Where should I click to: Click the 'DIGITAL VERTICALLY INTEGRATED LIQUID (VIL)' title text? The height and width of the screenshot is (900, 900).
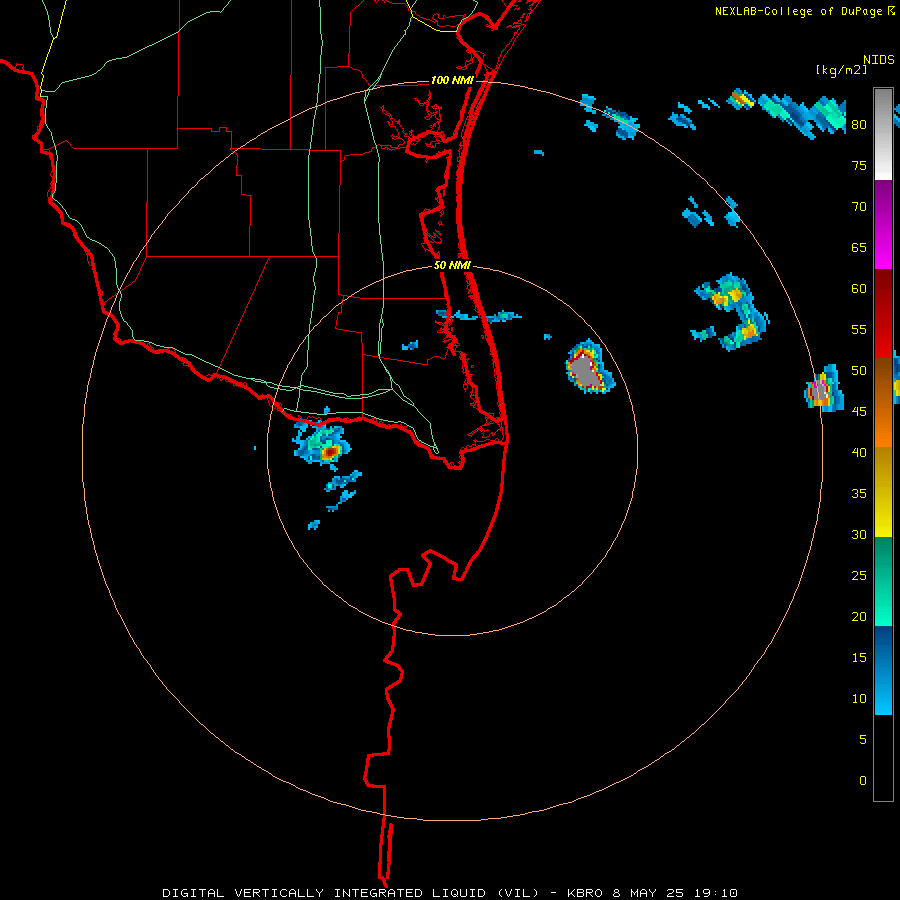click(x=351, y=893)
